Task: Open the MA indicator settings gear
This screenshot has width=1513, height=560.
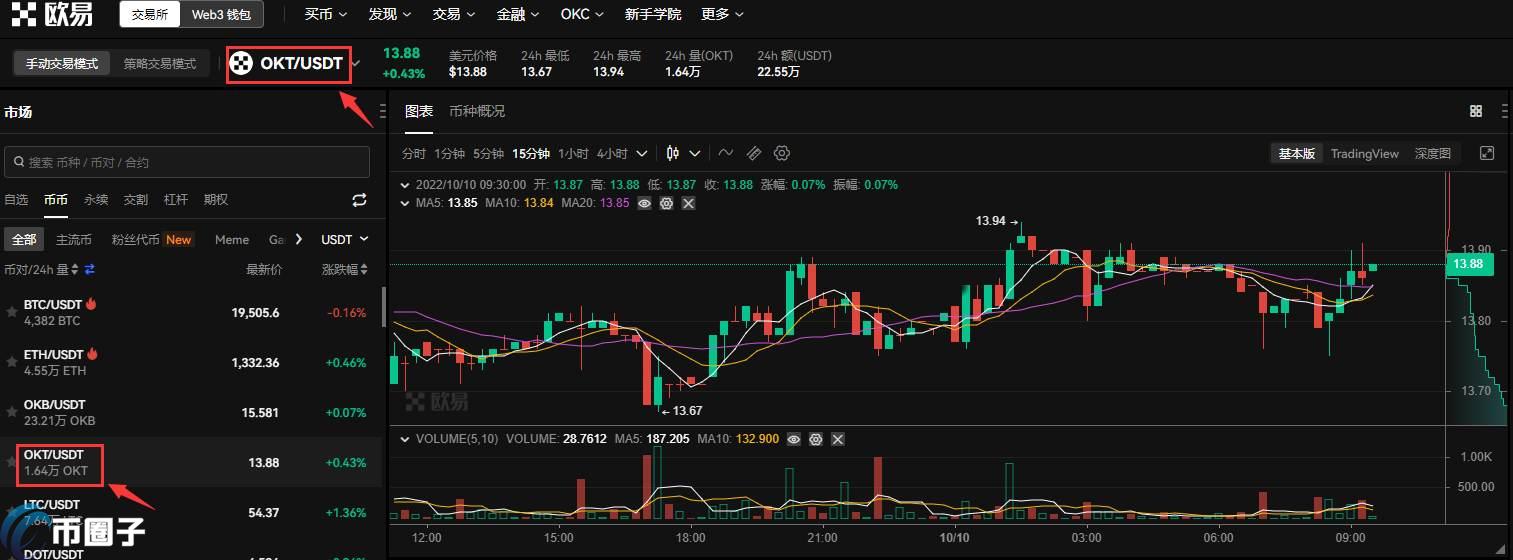Action: point(666,203)
